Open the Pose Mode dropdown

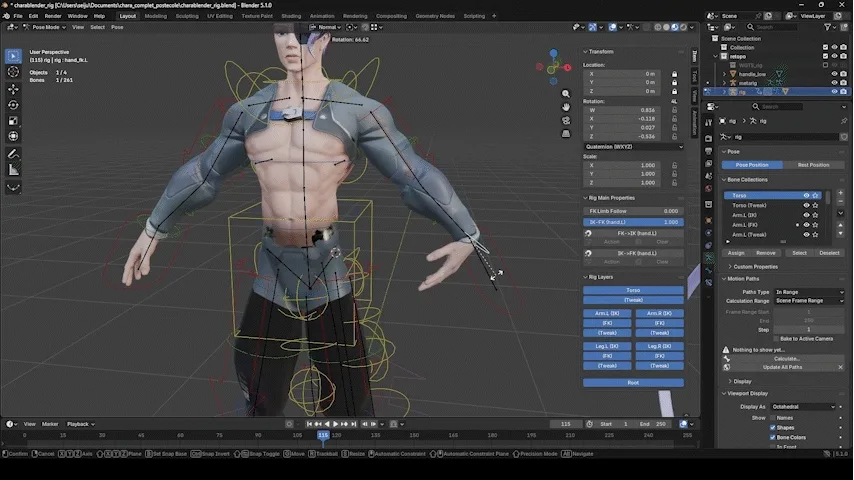click(45, 27)
